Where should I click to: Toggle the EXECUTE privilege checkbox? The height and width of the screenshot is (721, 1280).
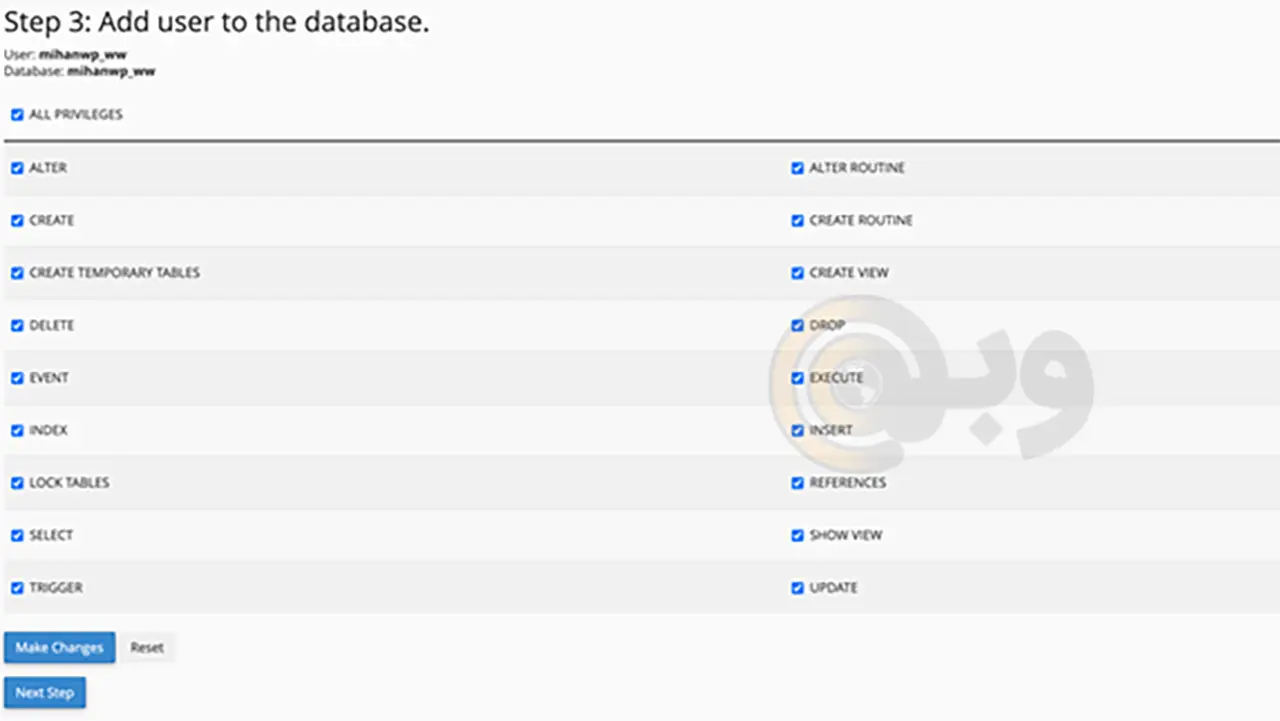(797, 378)
